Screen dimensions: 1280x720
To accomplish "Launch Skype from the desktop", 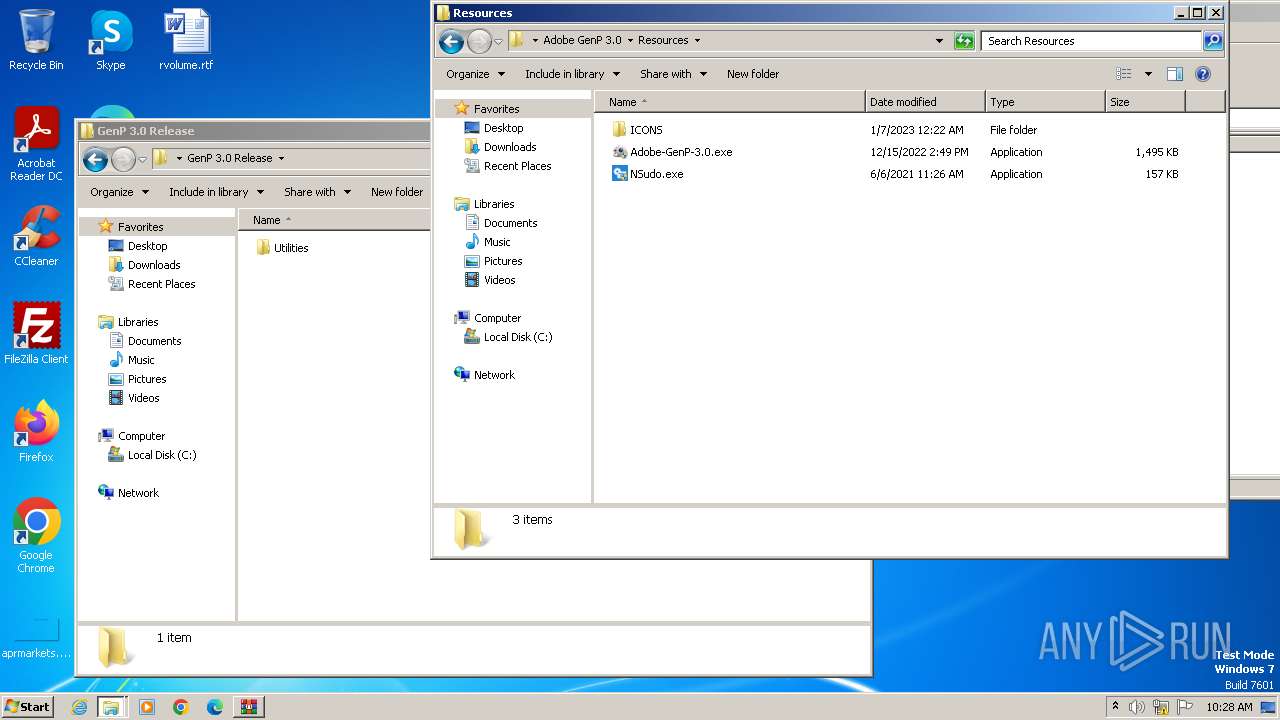I will coord(110,40).
